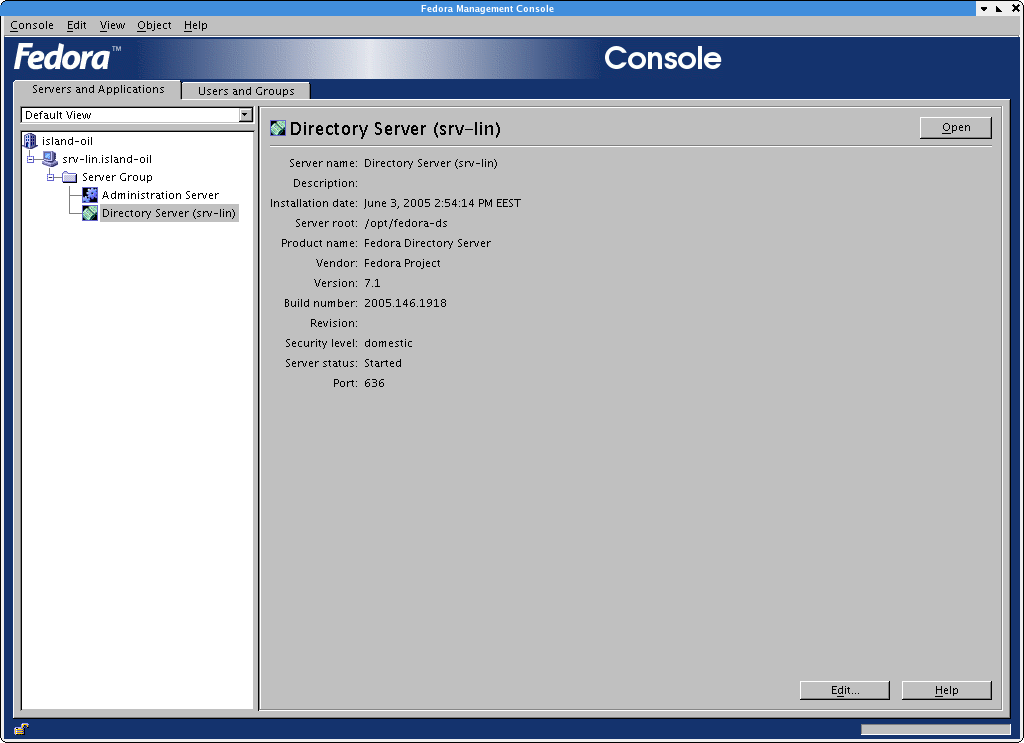Viewport: 1024px width, 743px height.
Task: Click the status bar progress indicator
Action: (935, 729)
